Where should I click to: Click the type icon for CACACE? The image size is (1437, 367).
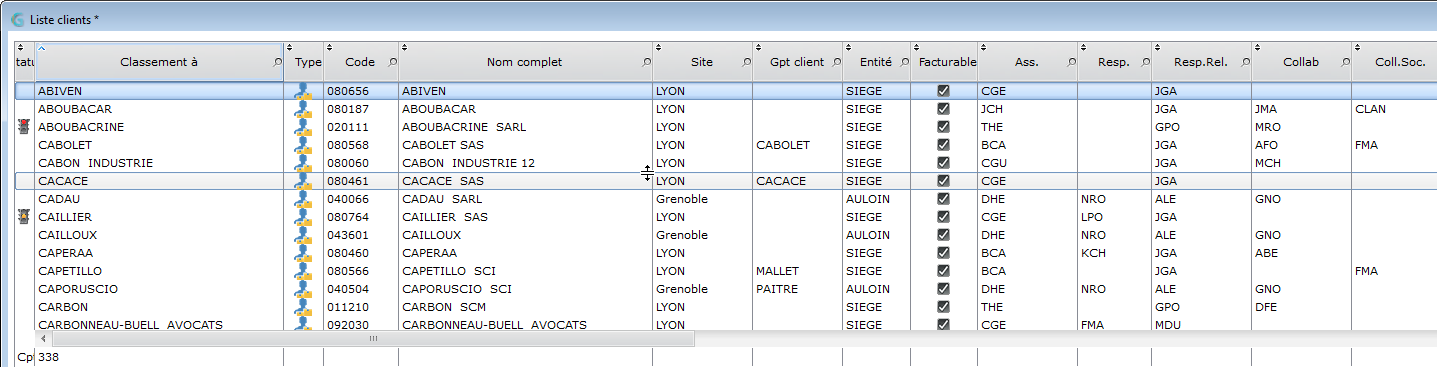[303, 181]
